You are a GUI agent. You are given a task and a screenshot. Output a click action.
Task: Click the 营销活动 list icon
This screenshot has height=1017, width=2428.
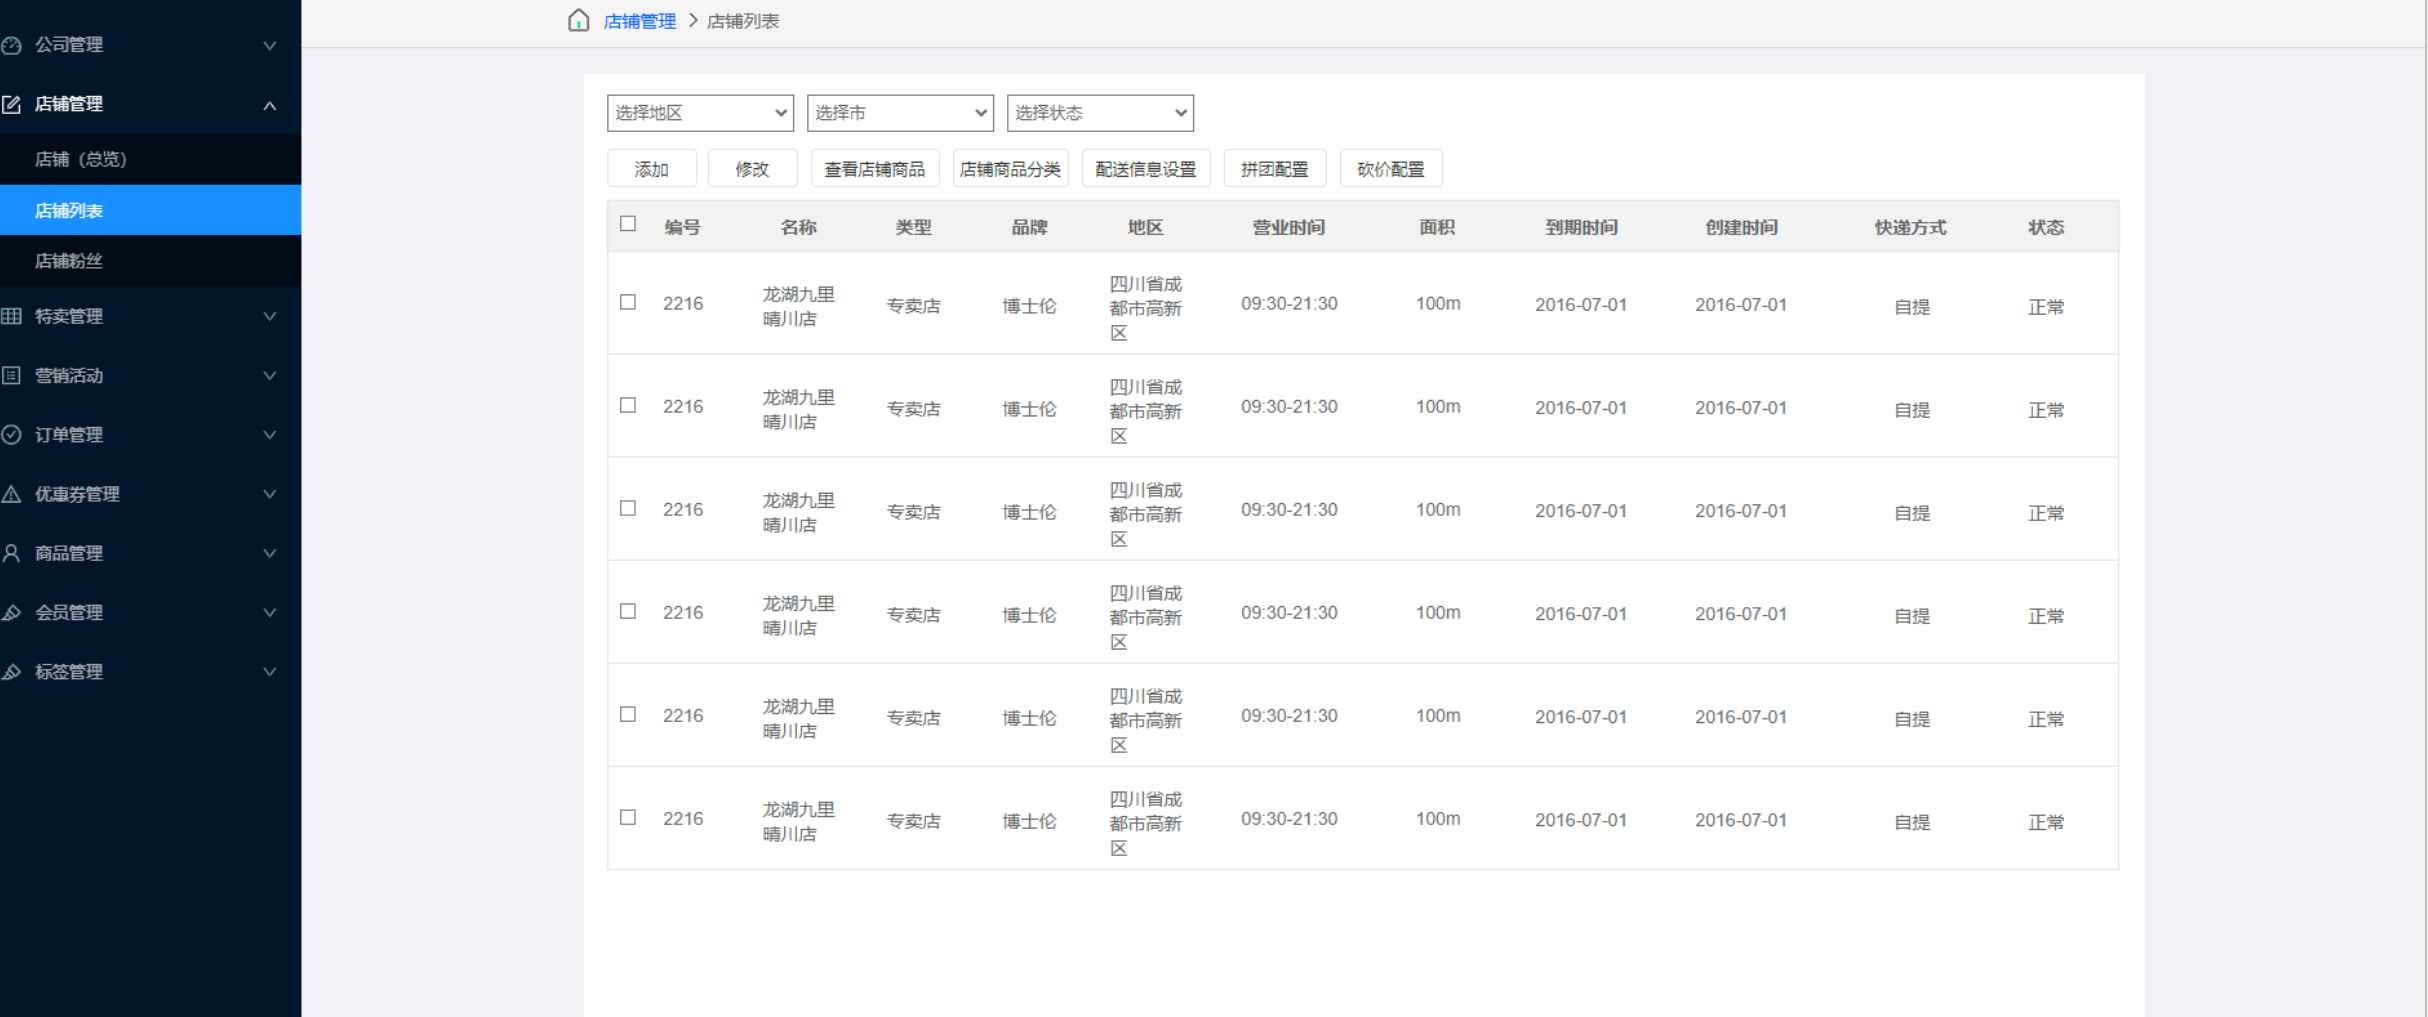click(11, 375)
